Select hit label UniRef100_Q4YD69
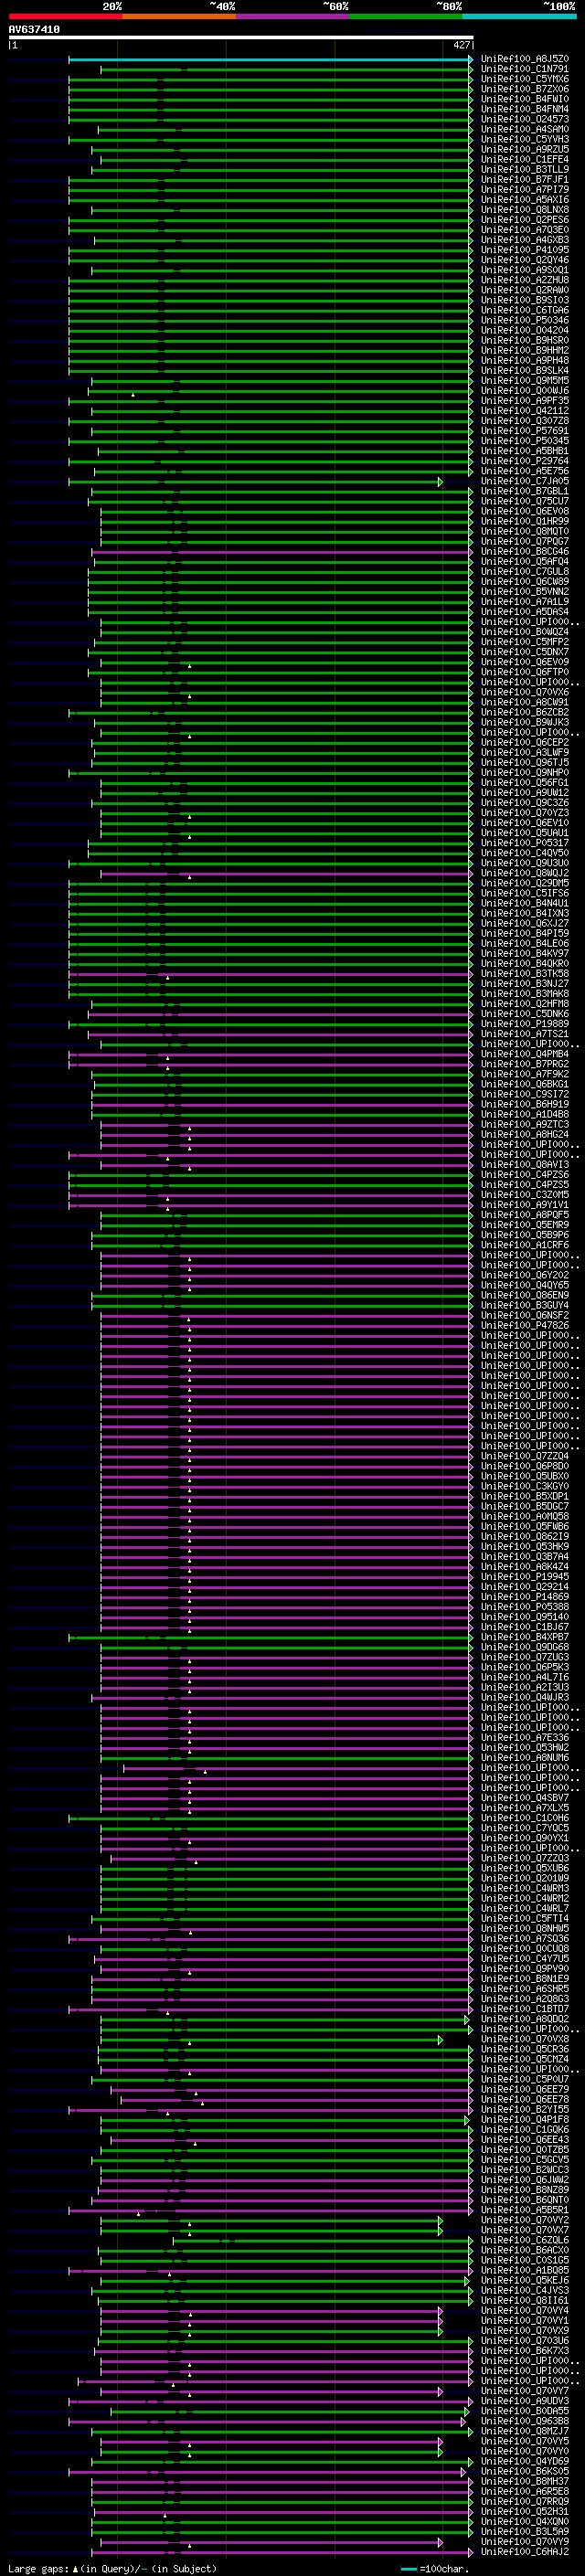Image resolution: width=585 pixels, height=2576 pixels. tap(525, 2461)
